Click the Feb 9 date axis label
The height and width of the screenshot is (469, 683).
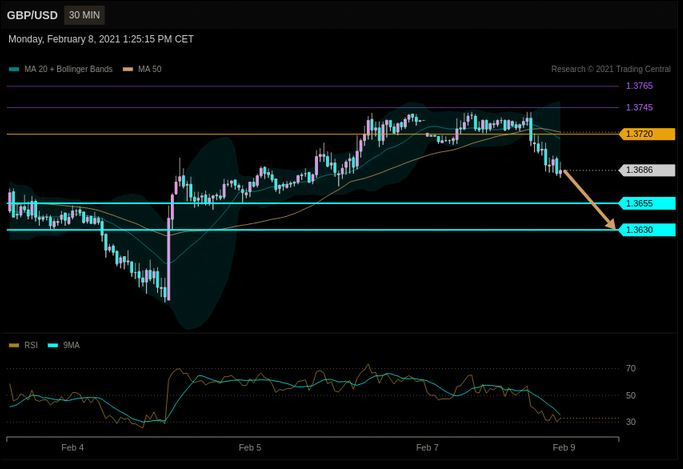tap(564, 448)
